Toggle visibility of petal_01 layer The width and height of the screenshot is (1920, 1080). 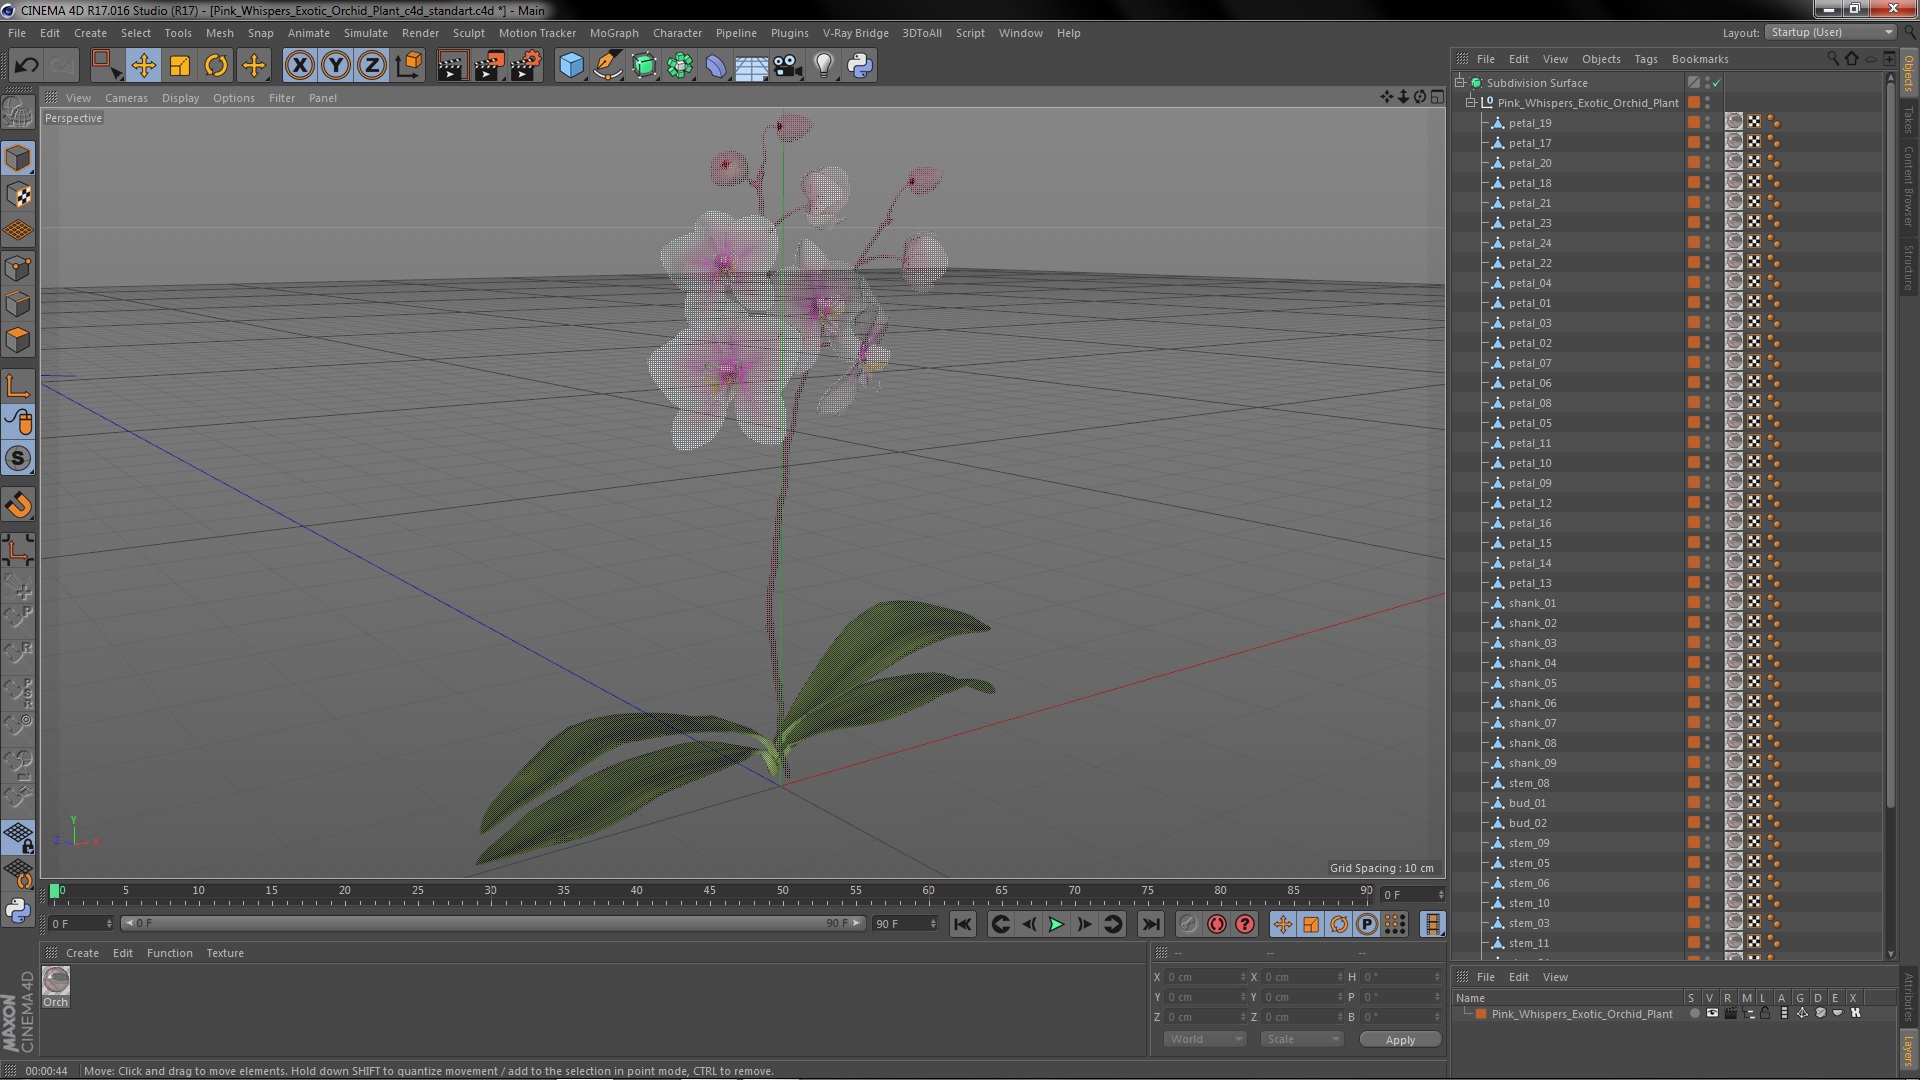(1709, 299)
